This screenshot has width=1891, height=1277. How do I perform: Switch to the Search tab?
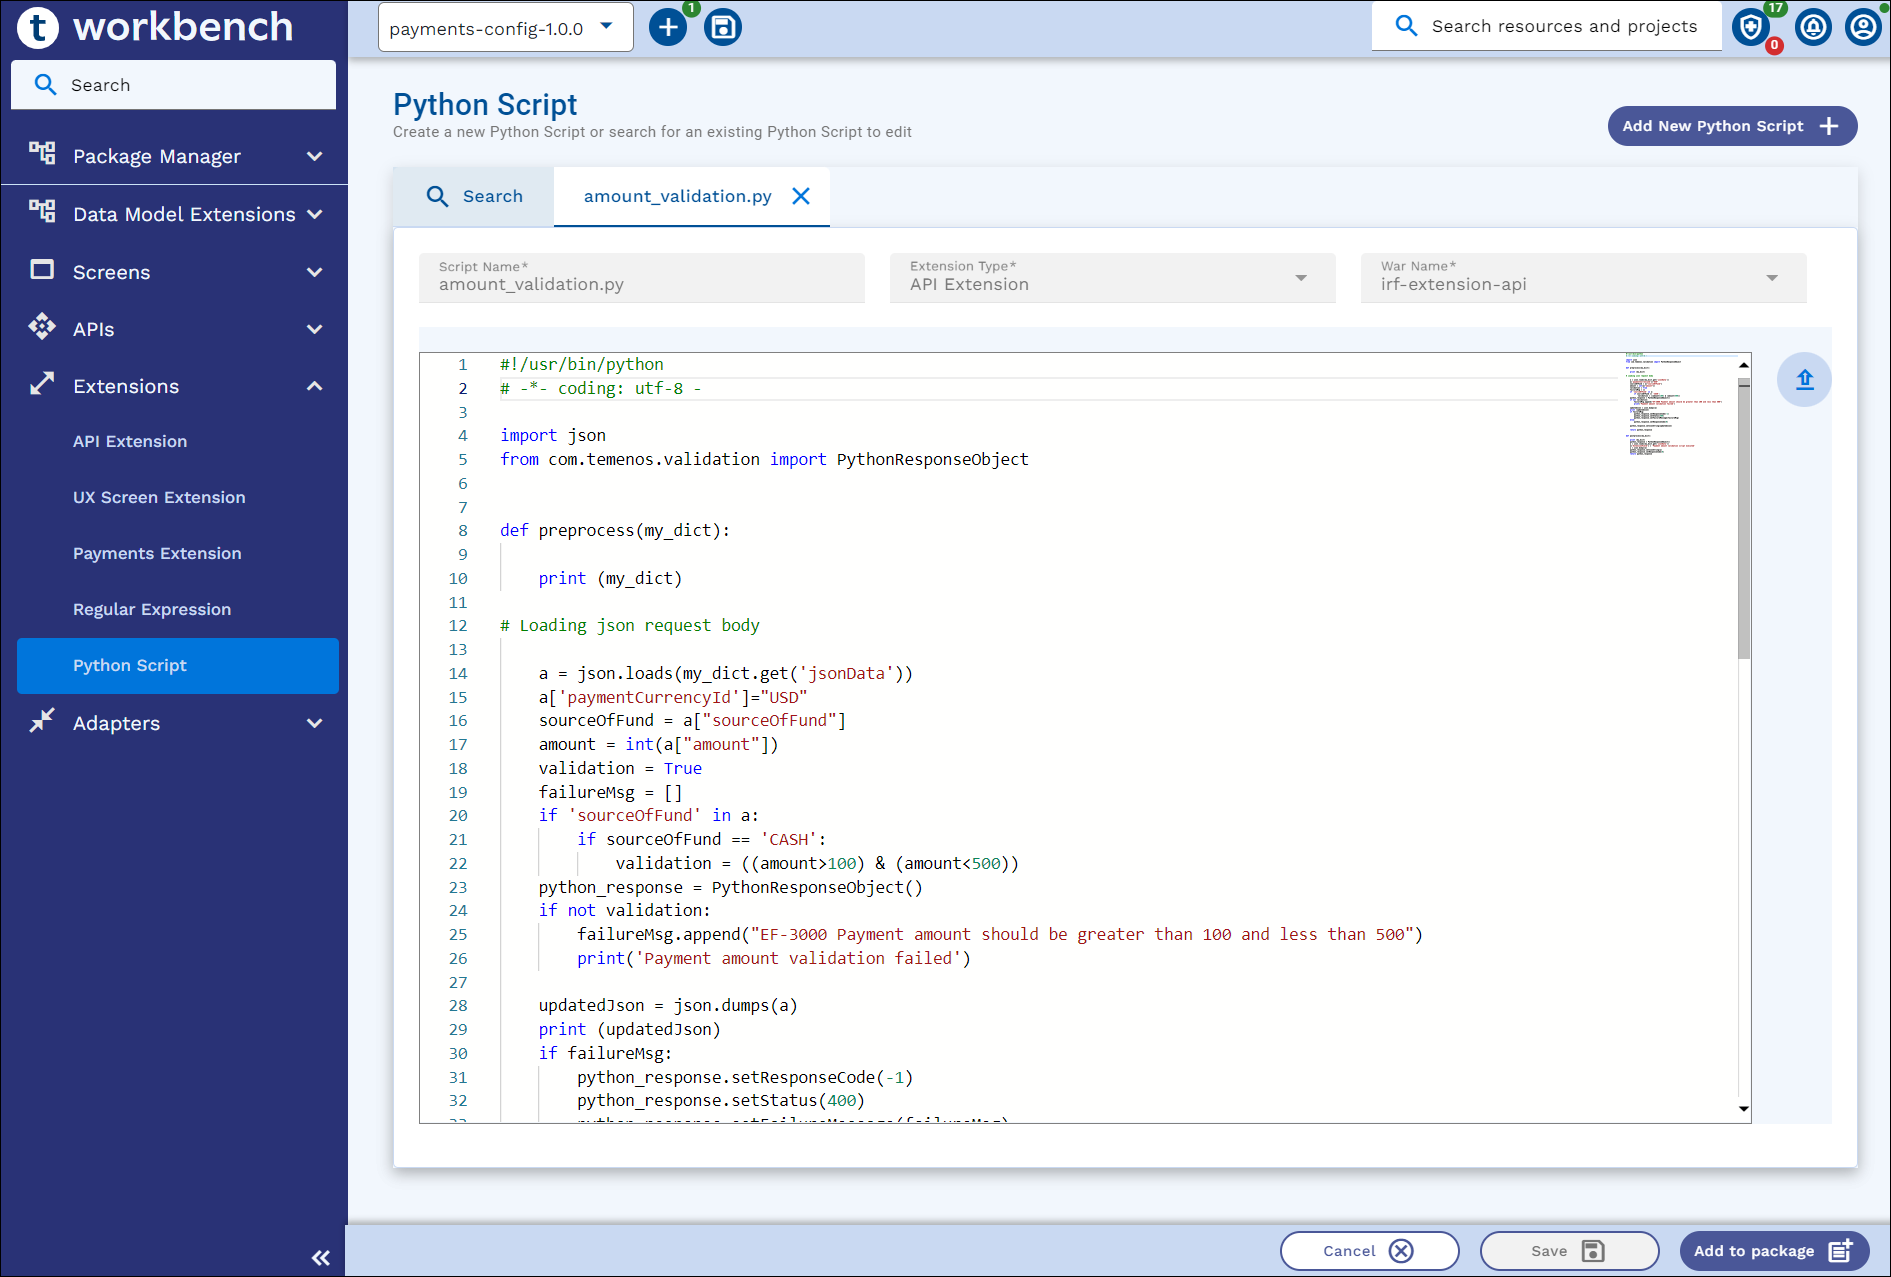(475, 197)
